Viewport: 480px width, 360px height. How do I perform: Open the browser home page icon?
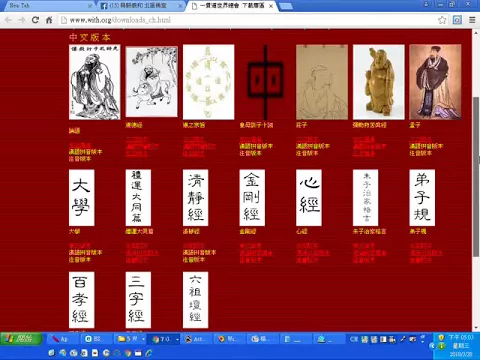click(x=49, y=20)
